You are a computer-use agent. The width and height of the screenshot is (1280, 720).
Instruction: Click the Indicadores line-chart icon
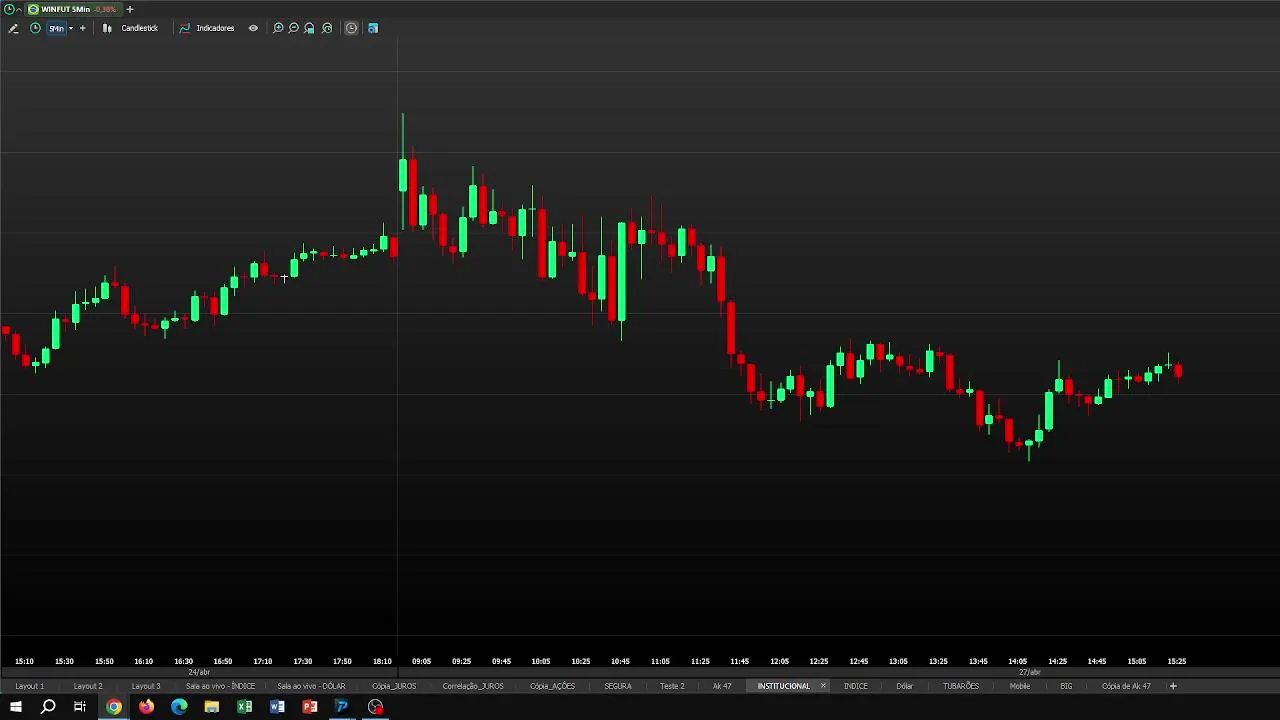pyautogui.click(x=184, y=28)
